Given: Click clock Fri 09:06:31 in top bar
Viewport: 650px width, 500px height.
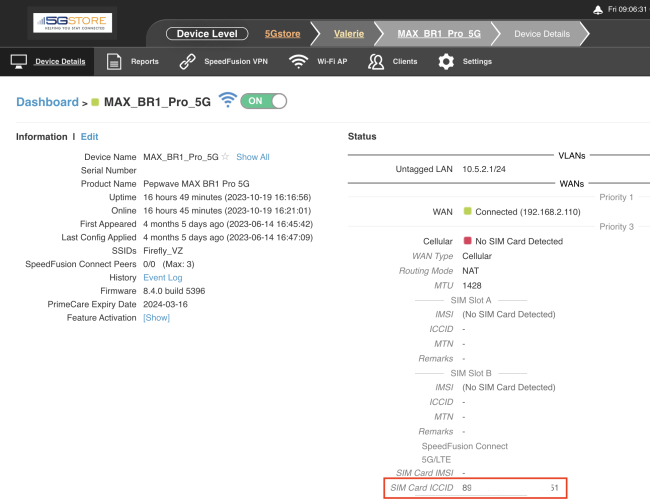Looking at the screenshot, I should click(x=627, y=9).
